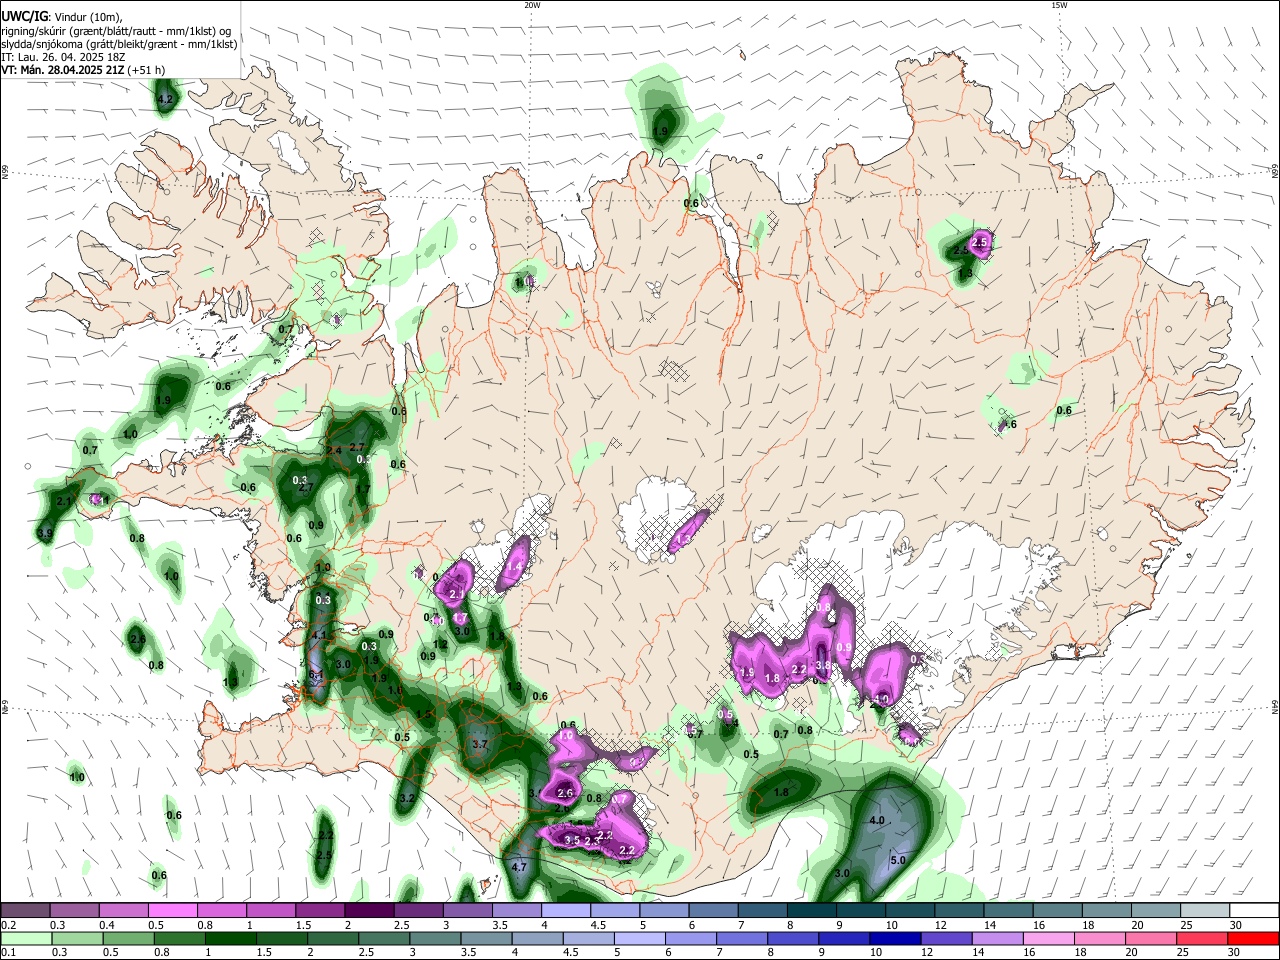Click the '3.7' precipitation value on the map
Image resolution: width=1280 pixels, height=960 pixels.
[x=479, y=744]
